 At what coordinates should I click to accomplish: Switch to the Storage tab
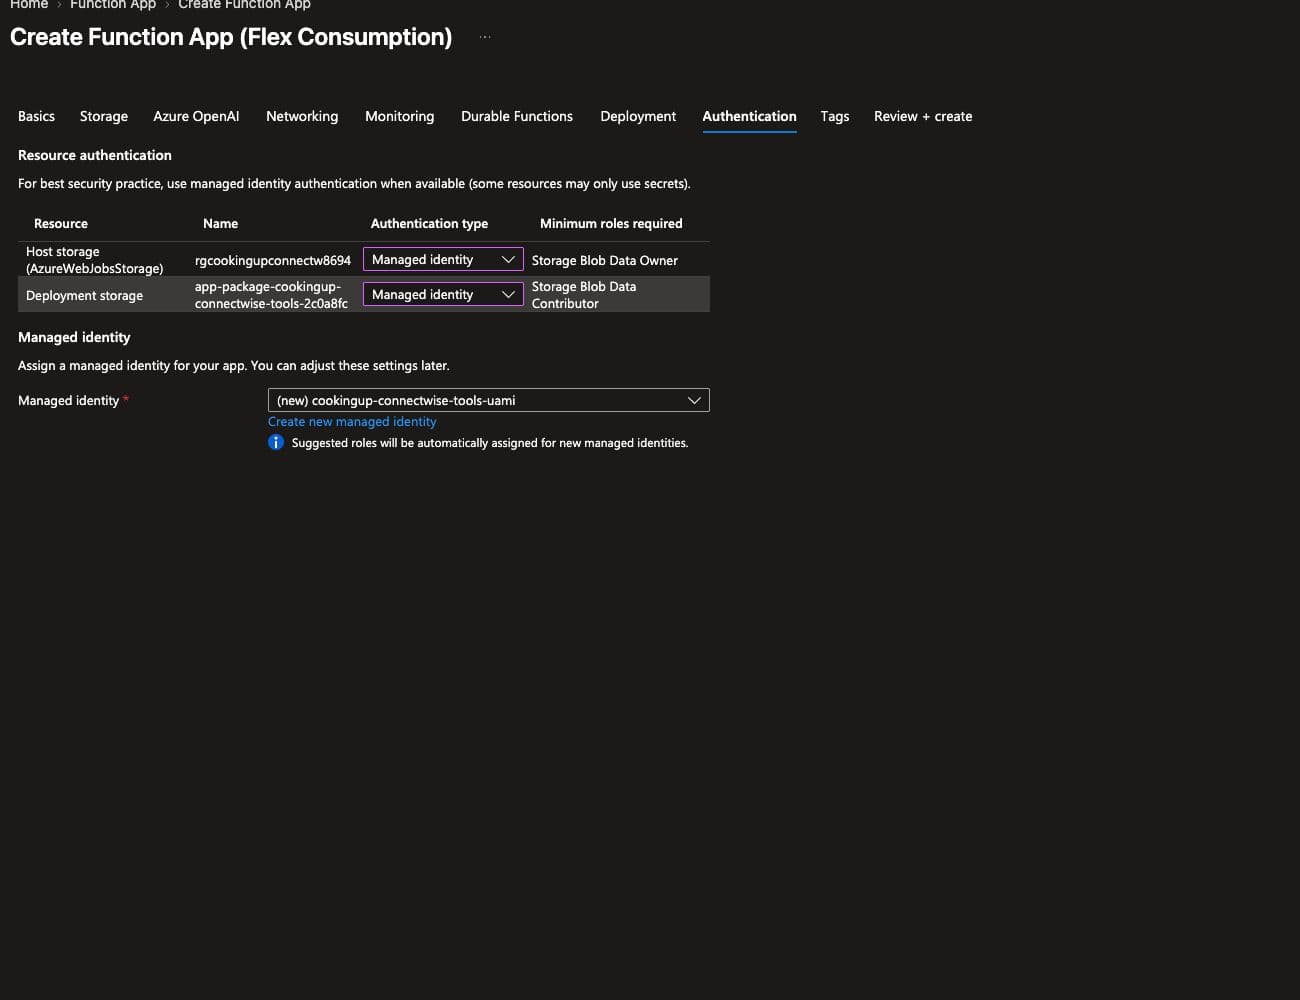104,116
